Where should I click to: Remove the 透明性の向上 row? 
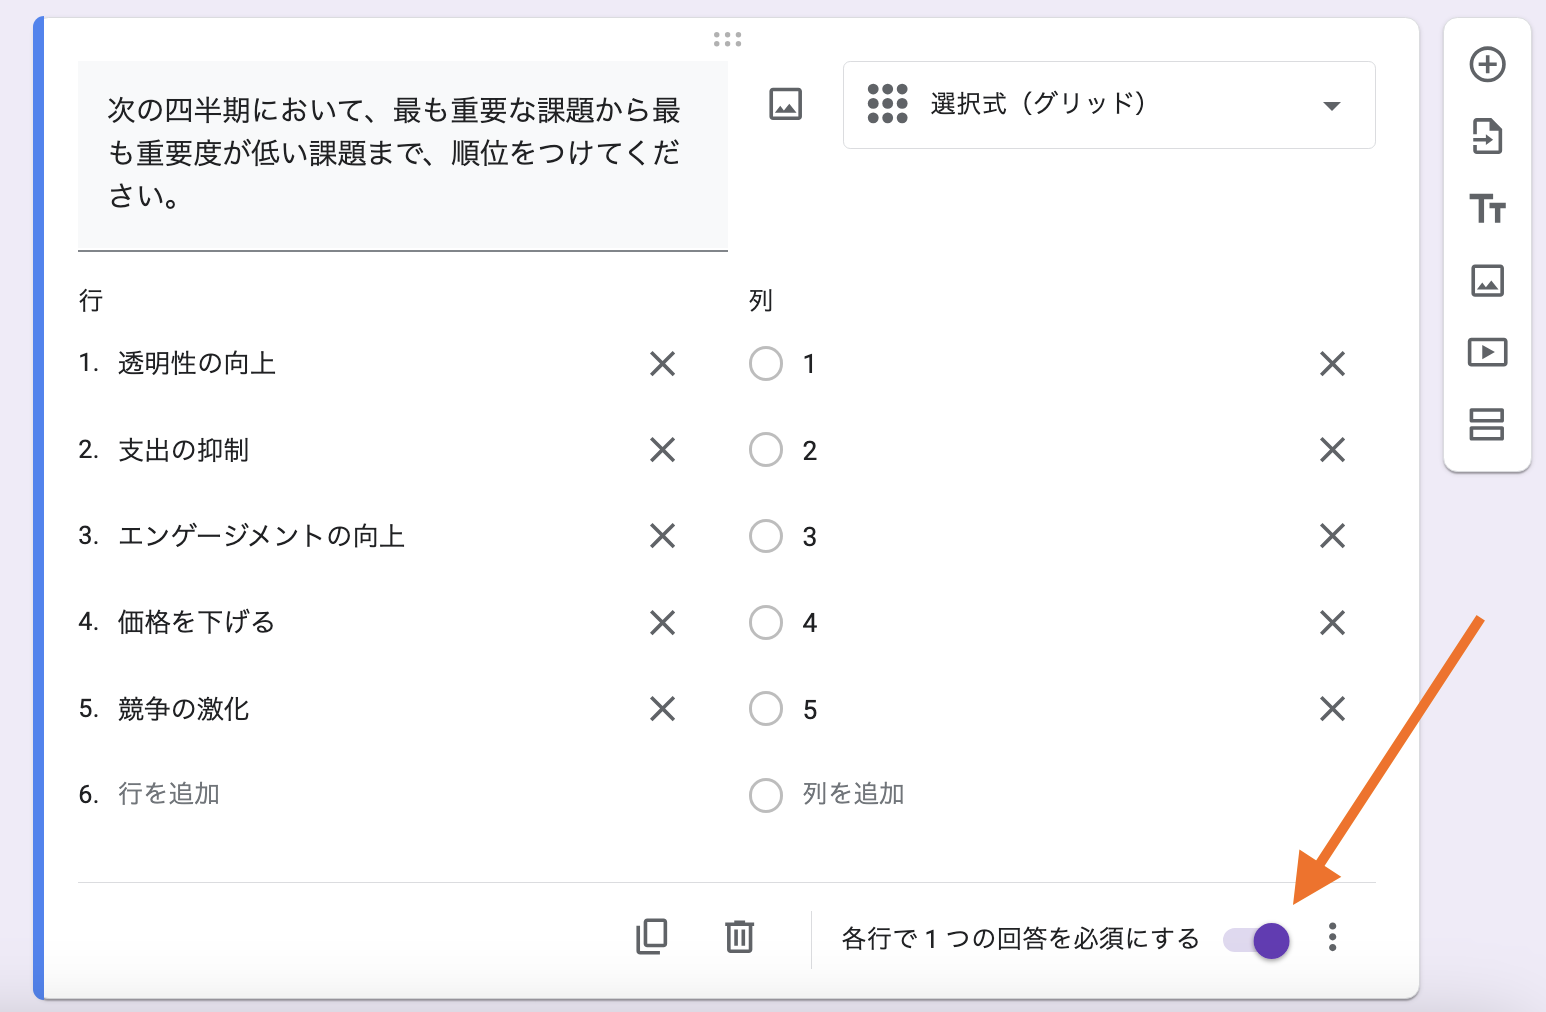[662, 363]
